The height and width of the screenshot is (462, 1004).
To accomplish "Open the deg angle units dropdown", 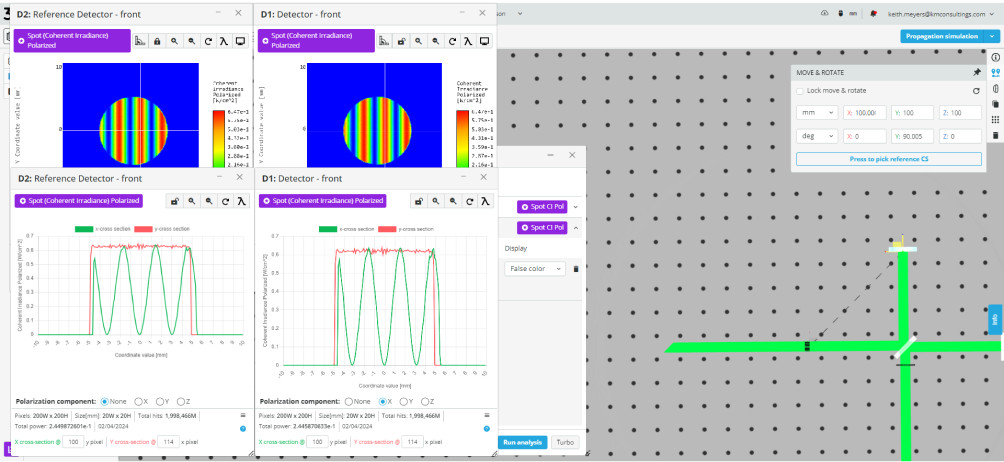I will coord(817,136).
